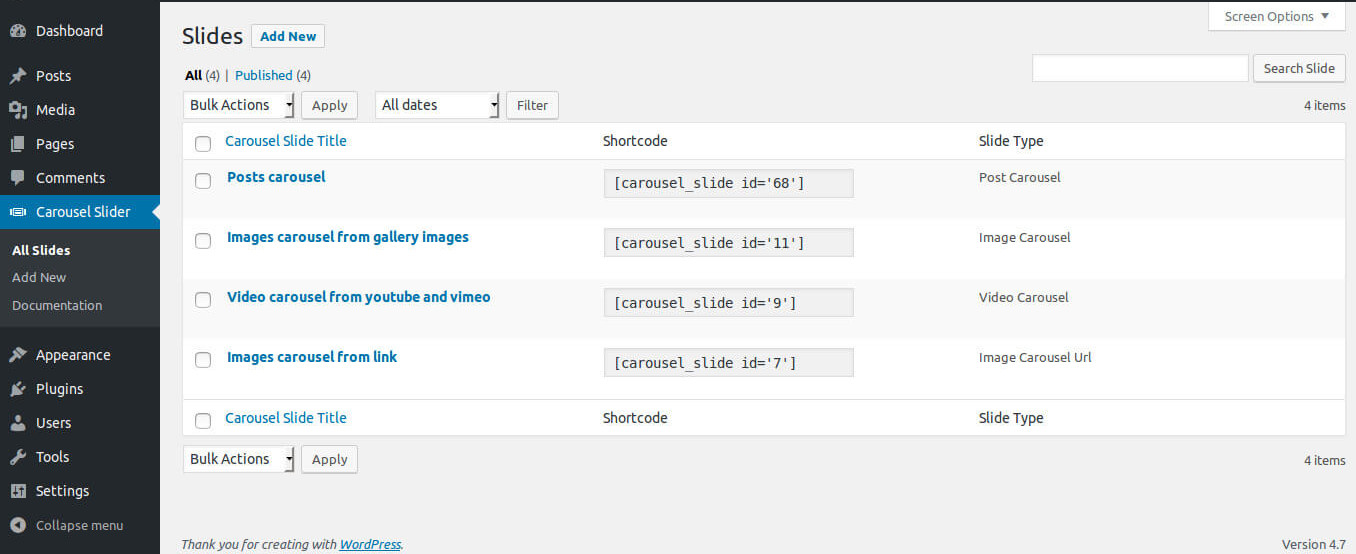Click the Filter button
The width and height of the screenshot is (1356, 554).
point(532,105)
